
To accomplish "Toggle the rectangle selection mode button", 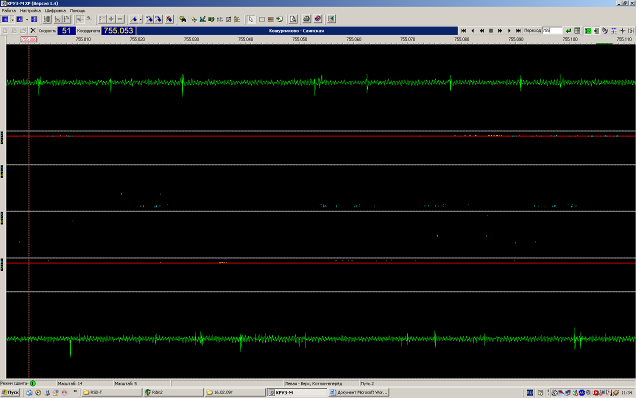I will [262, 19].
